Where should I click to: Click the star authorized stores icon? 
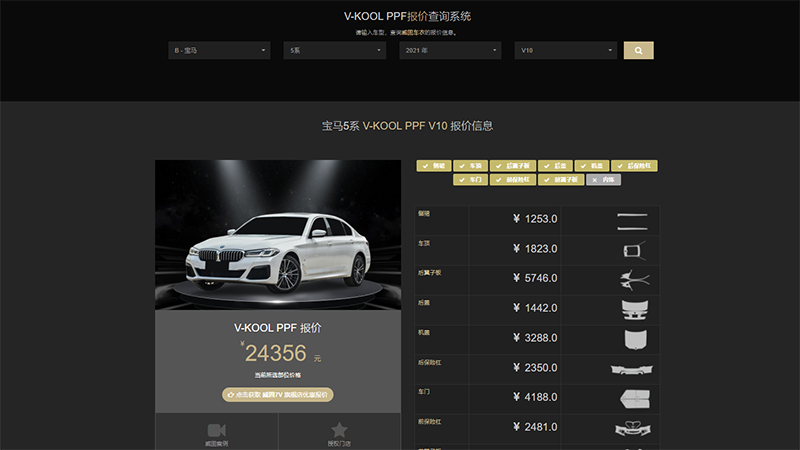click(339, 430)
